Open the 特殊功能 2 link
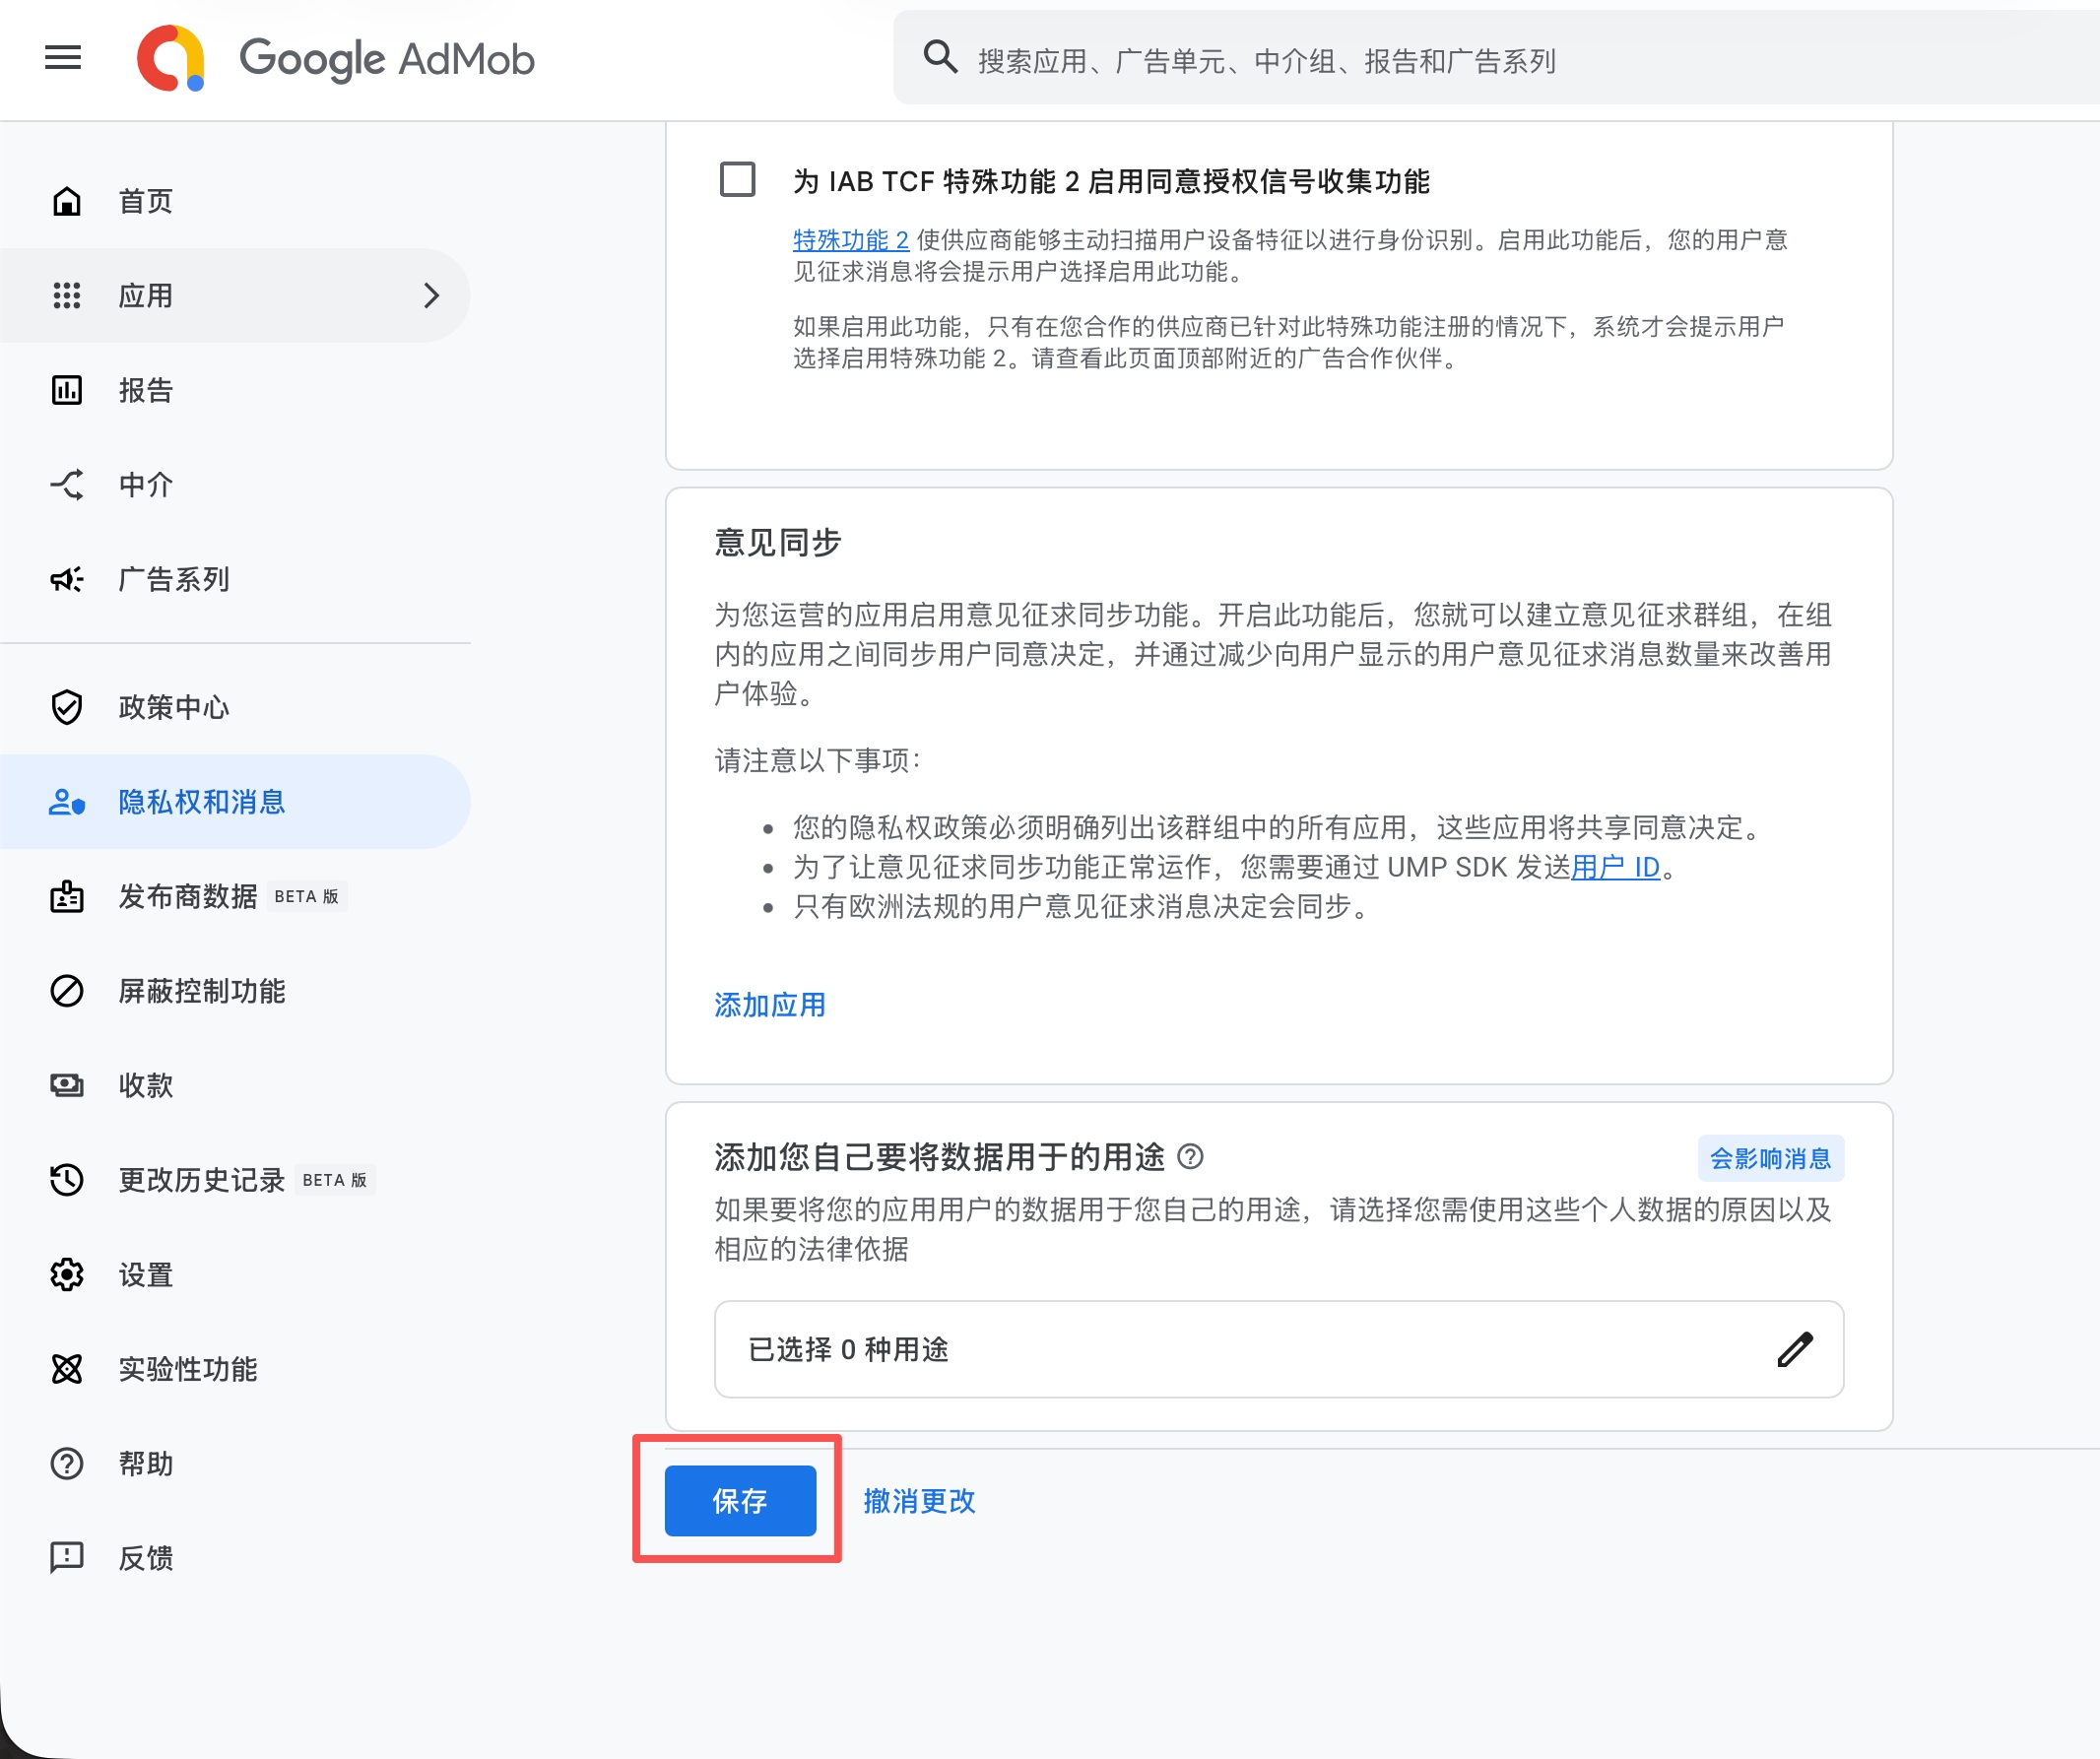 (x=851, y=240)
